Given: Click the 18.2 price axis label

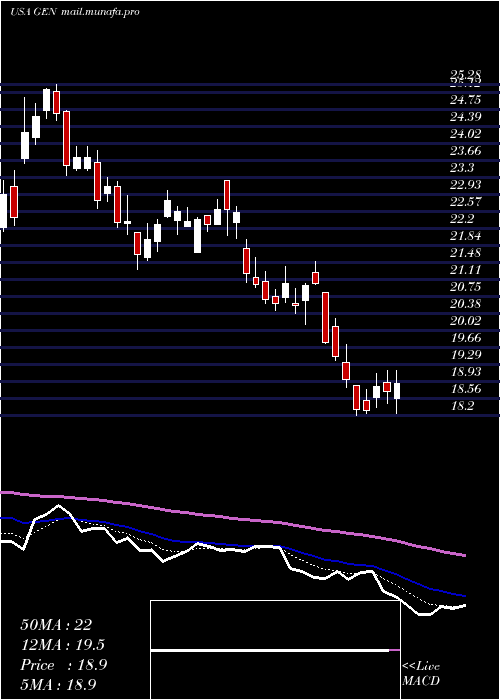Looking at the screenshot, I should point(462,405).
